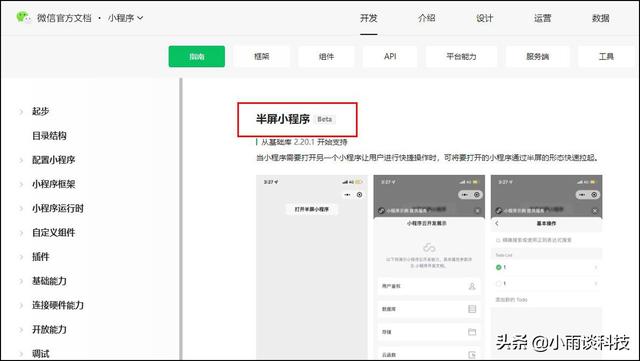Select the 组件 sub-navigation button
Viewport: 640px width, 361px height.
(326, 56)
